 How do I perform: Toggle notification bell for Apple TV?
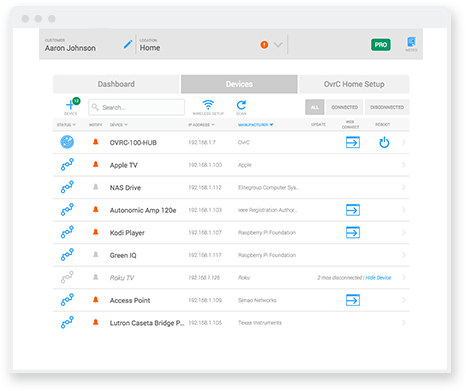[x=96, y=164]
